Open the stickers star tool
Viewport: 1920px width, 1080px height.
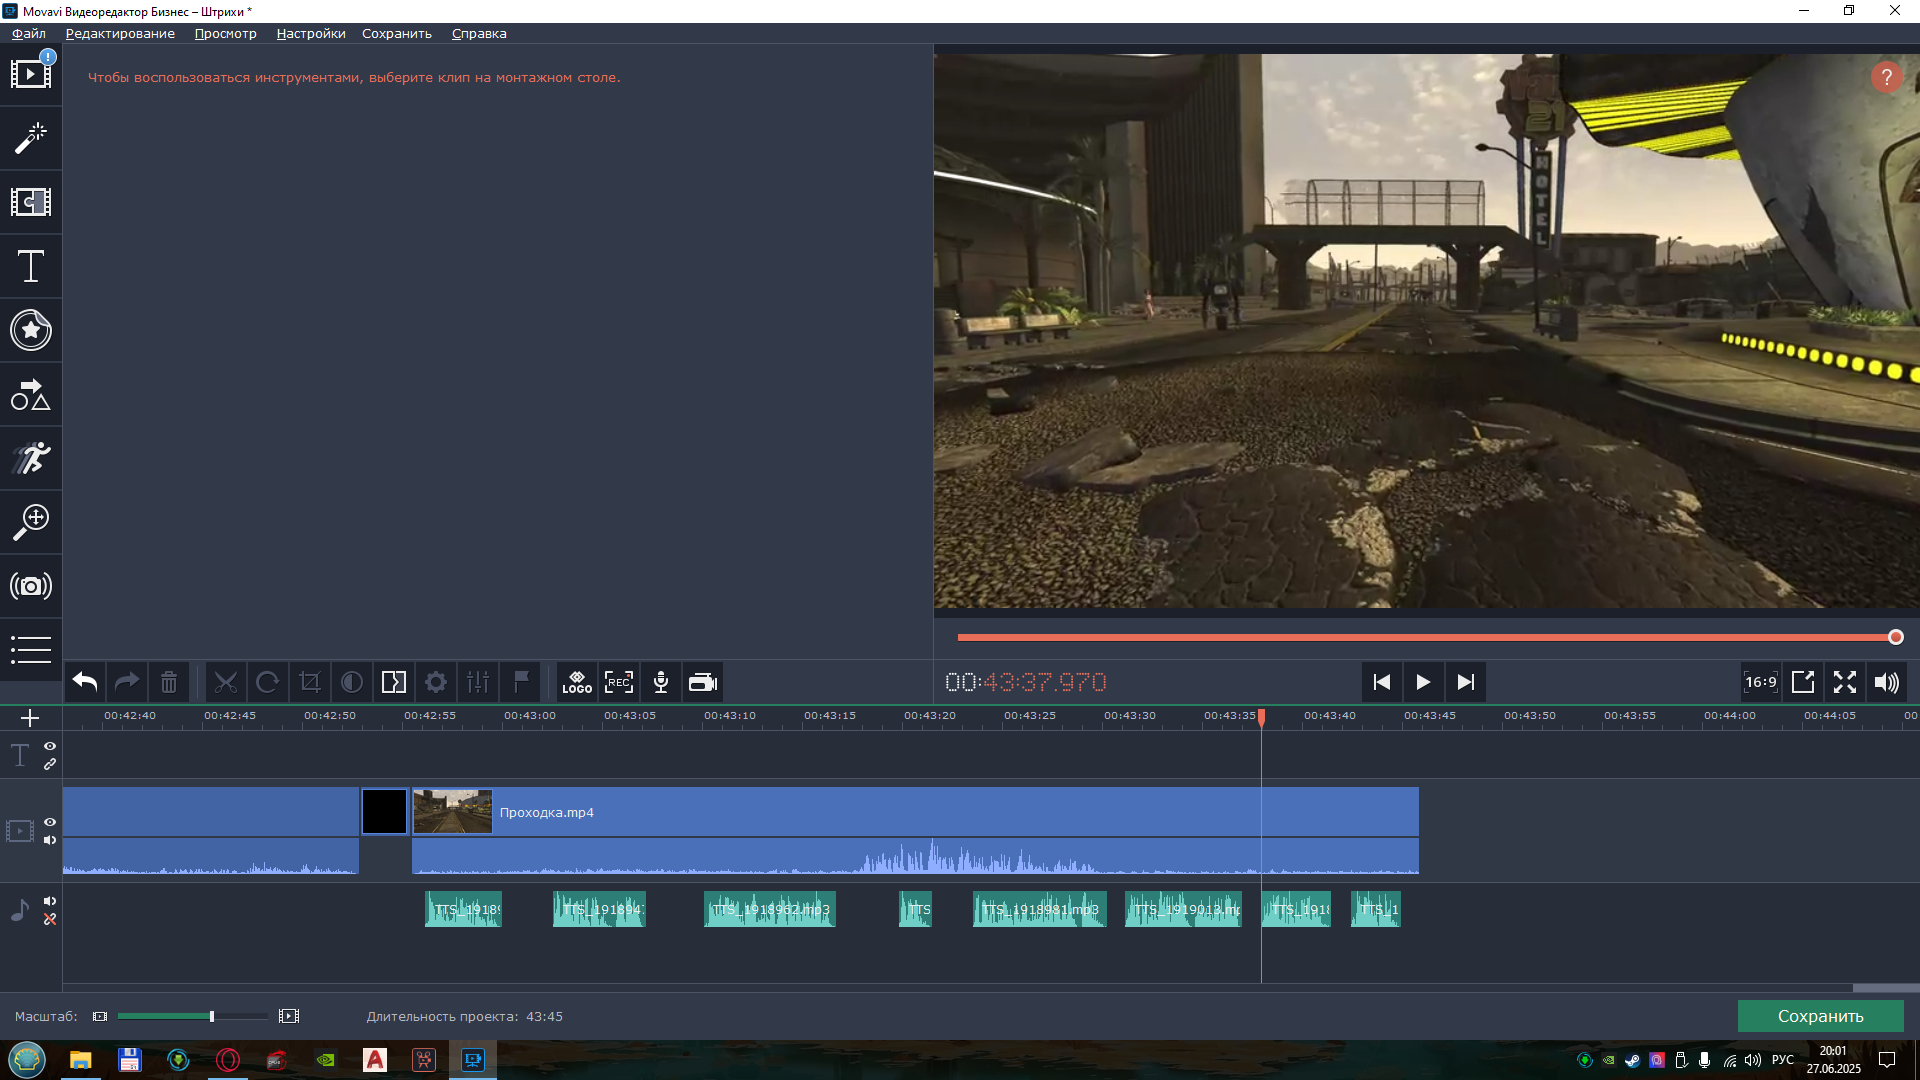coord(31,330)
